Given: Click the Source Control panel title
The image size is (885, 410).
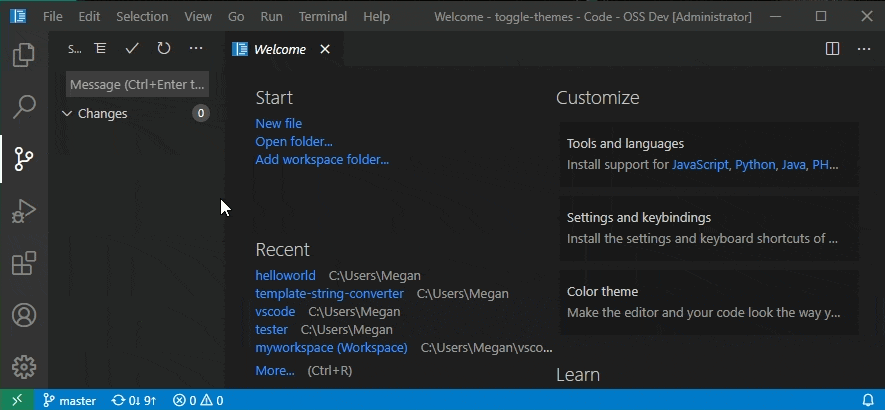Looking at the screenshot, I should pyautogui.click(x=75, y=49).
